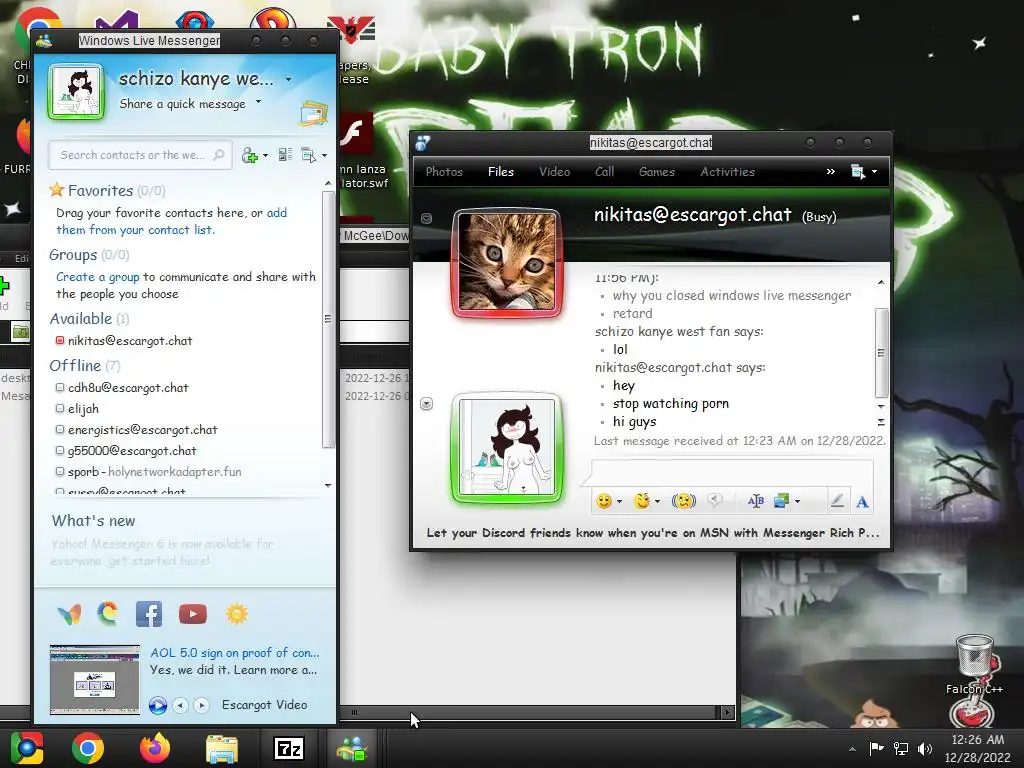Screen dimensions: 1024x768
Task: Show more chat toolbar items chevron
Action: [831, 172]
